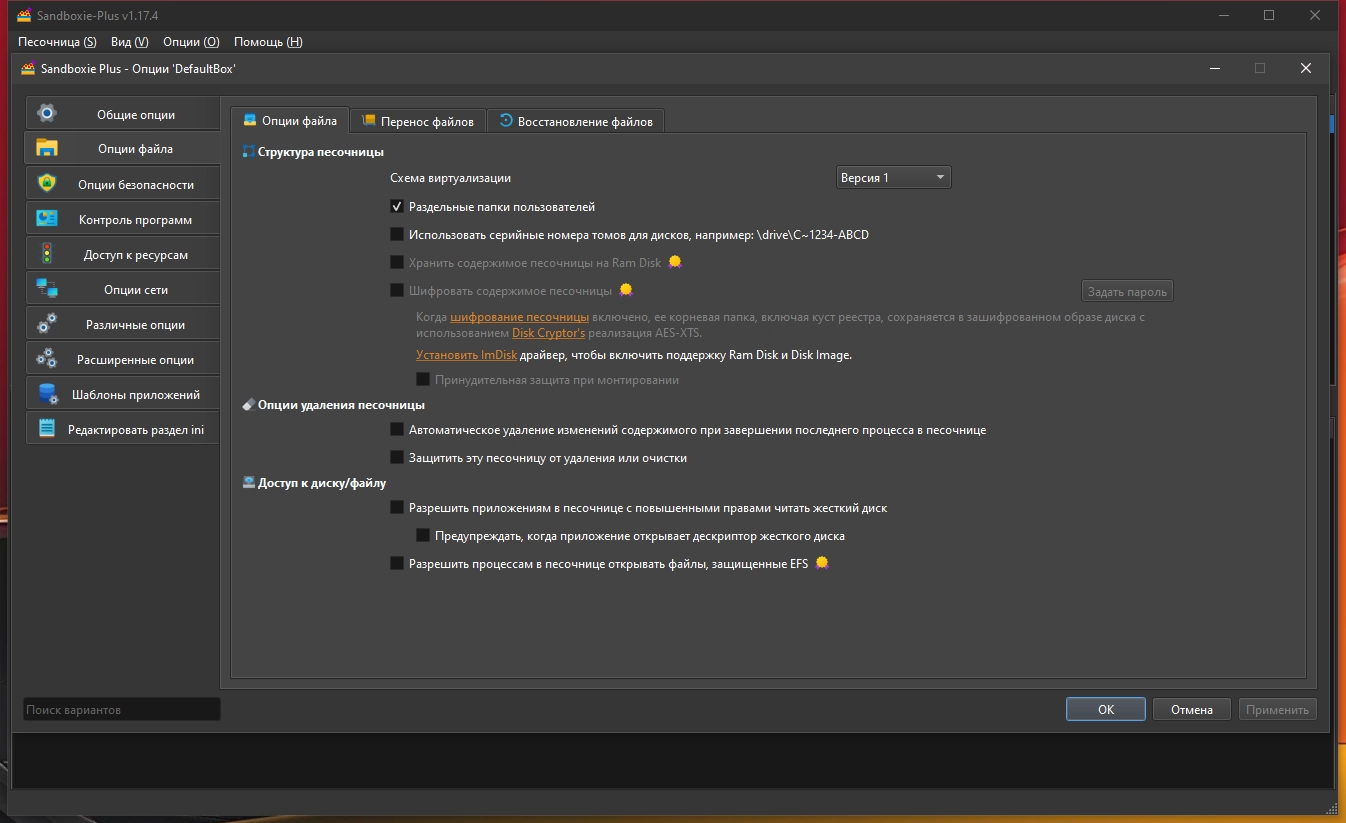
Task: Open Различные опции gears section
Action: [x=122, y=324]
